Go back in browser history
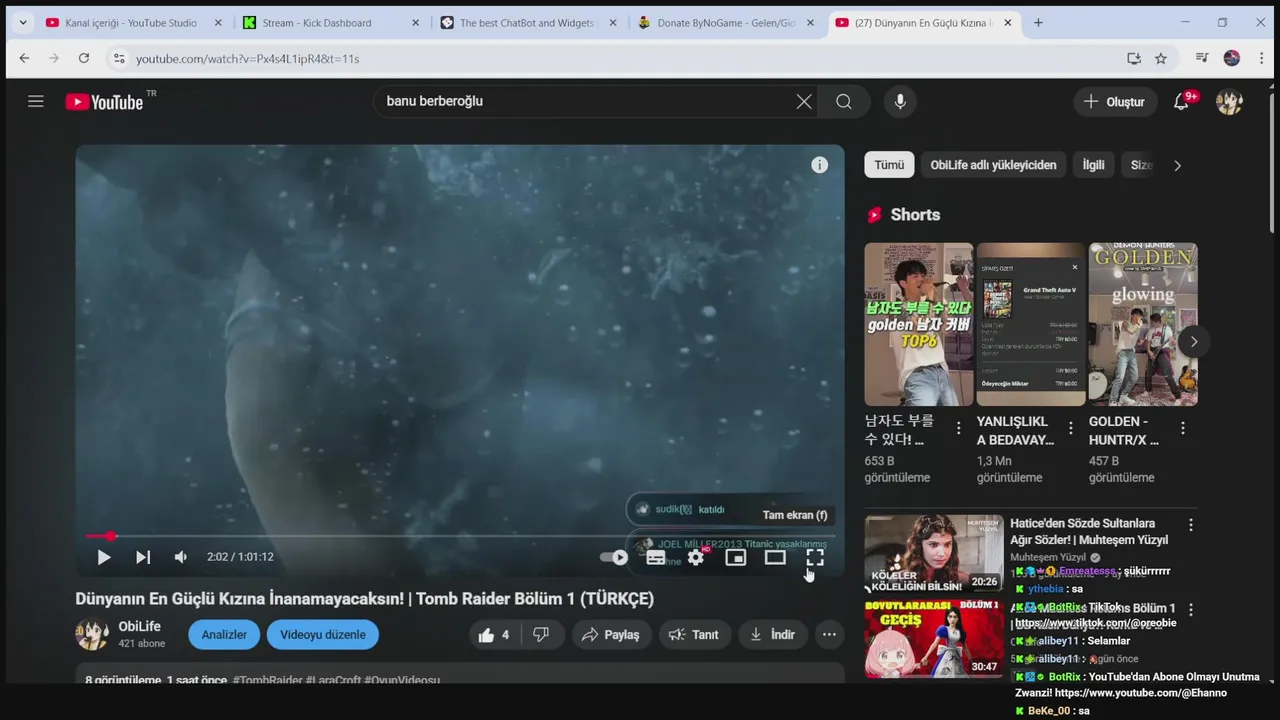 25,59
